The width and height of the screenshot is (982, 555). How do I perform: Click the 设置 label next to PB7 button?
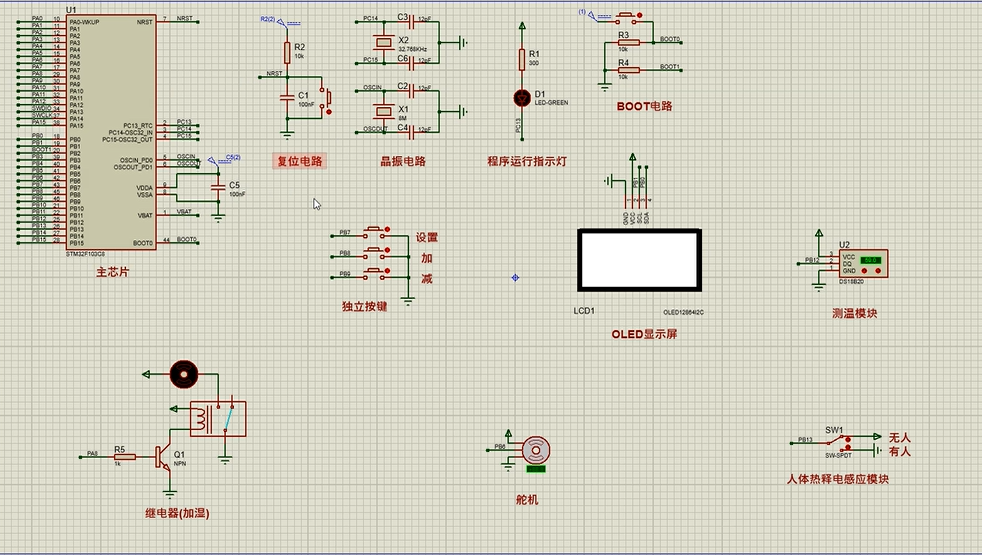426,237
